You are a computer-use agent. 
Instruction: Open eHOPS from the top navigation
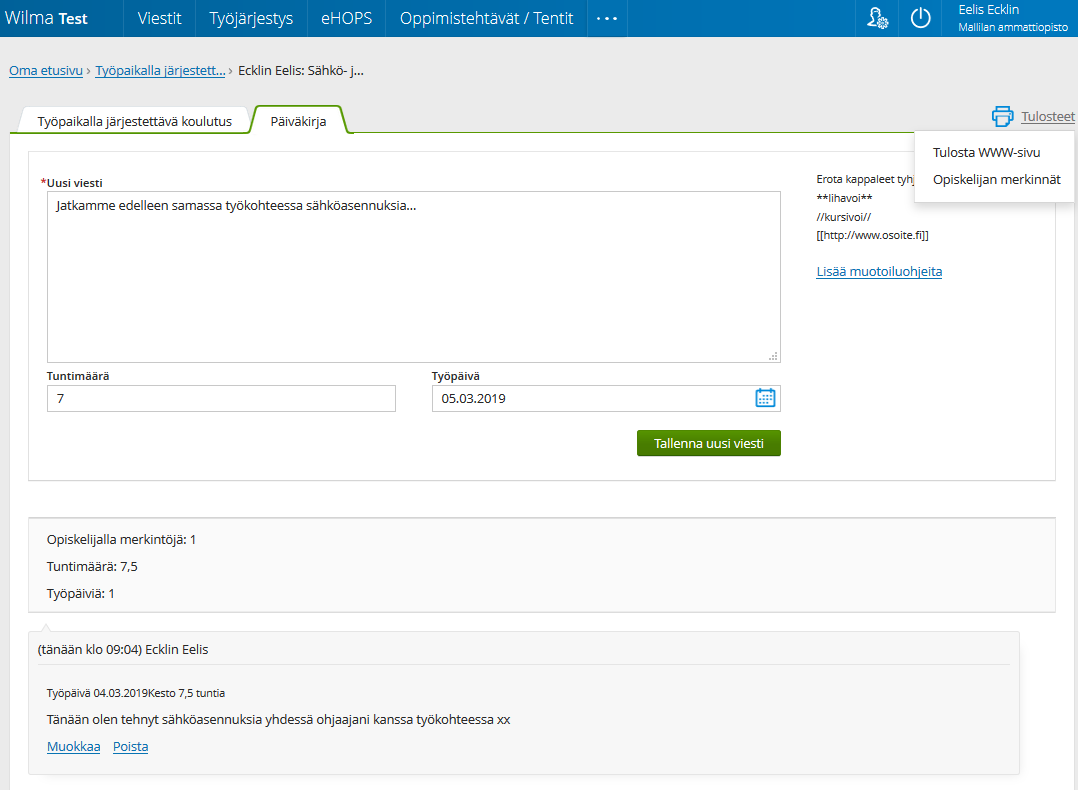(x=346, y=19)
